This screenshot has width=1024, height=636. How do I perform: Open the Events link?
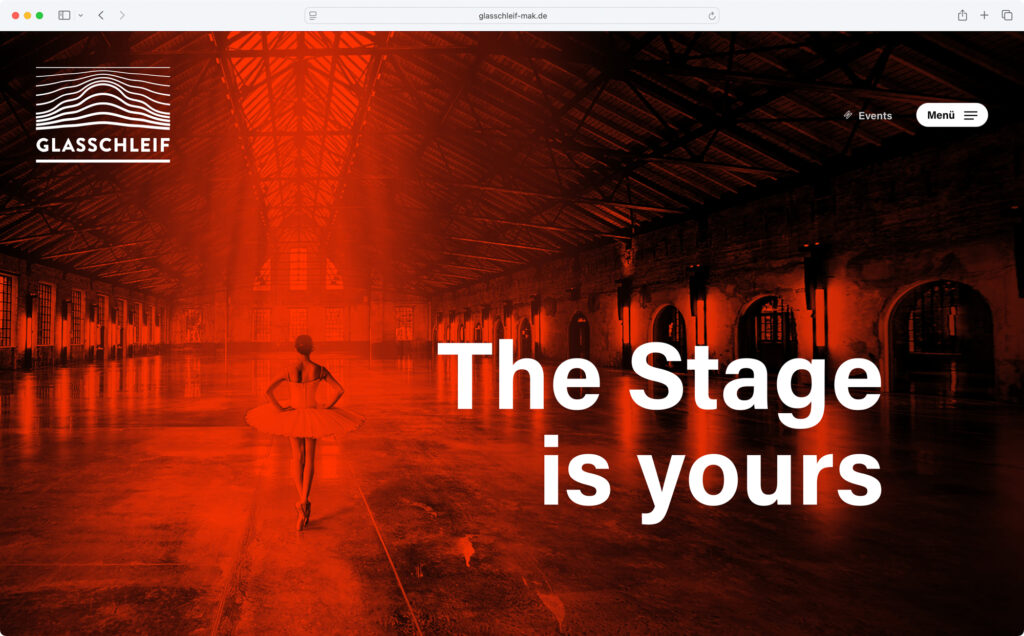click(874, 116)
